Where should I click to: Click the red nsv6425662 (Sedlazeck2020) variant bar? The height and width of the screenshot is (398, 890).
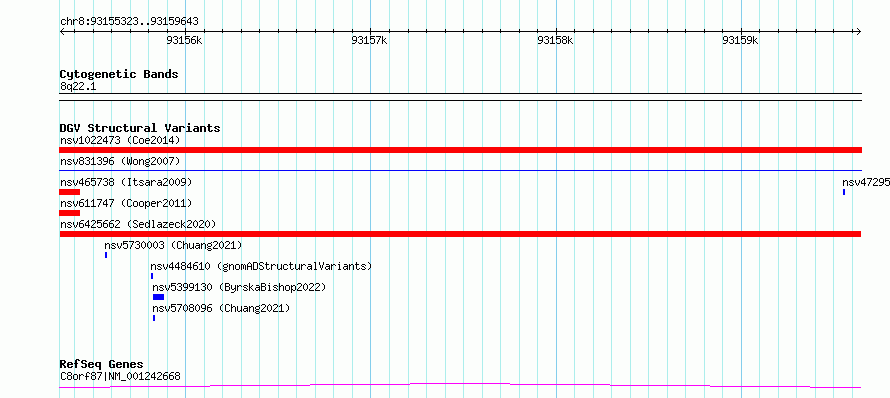click(460, 234)
